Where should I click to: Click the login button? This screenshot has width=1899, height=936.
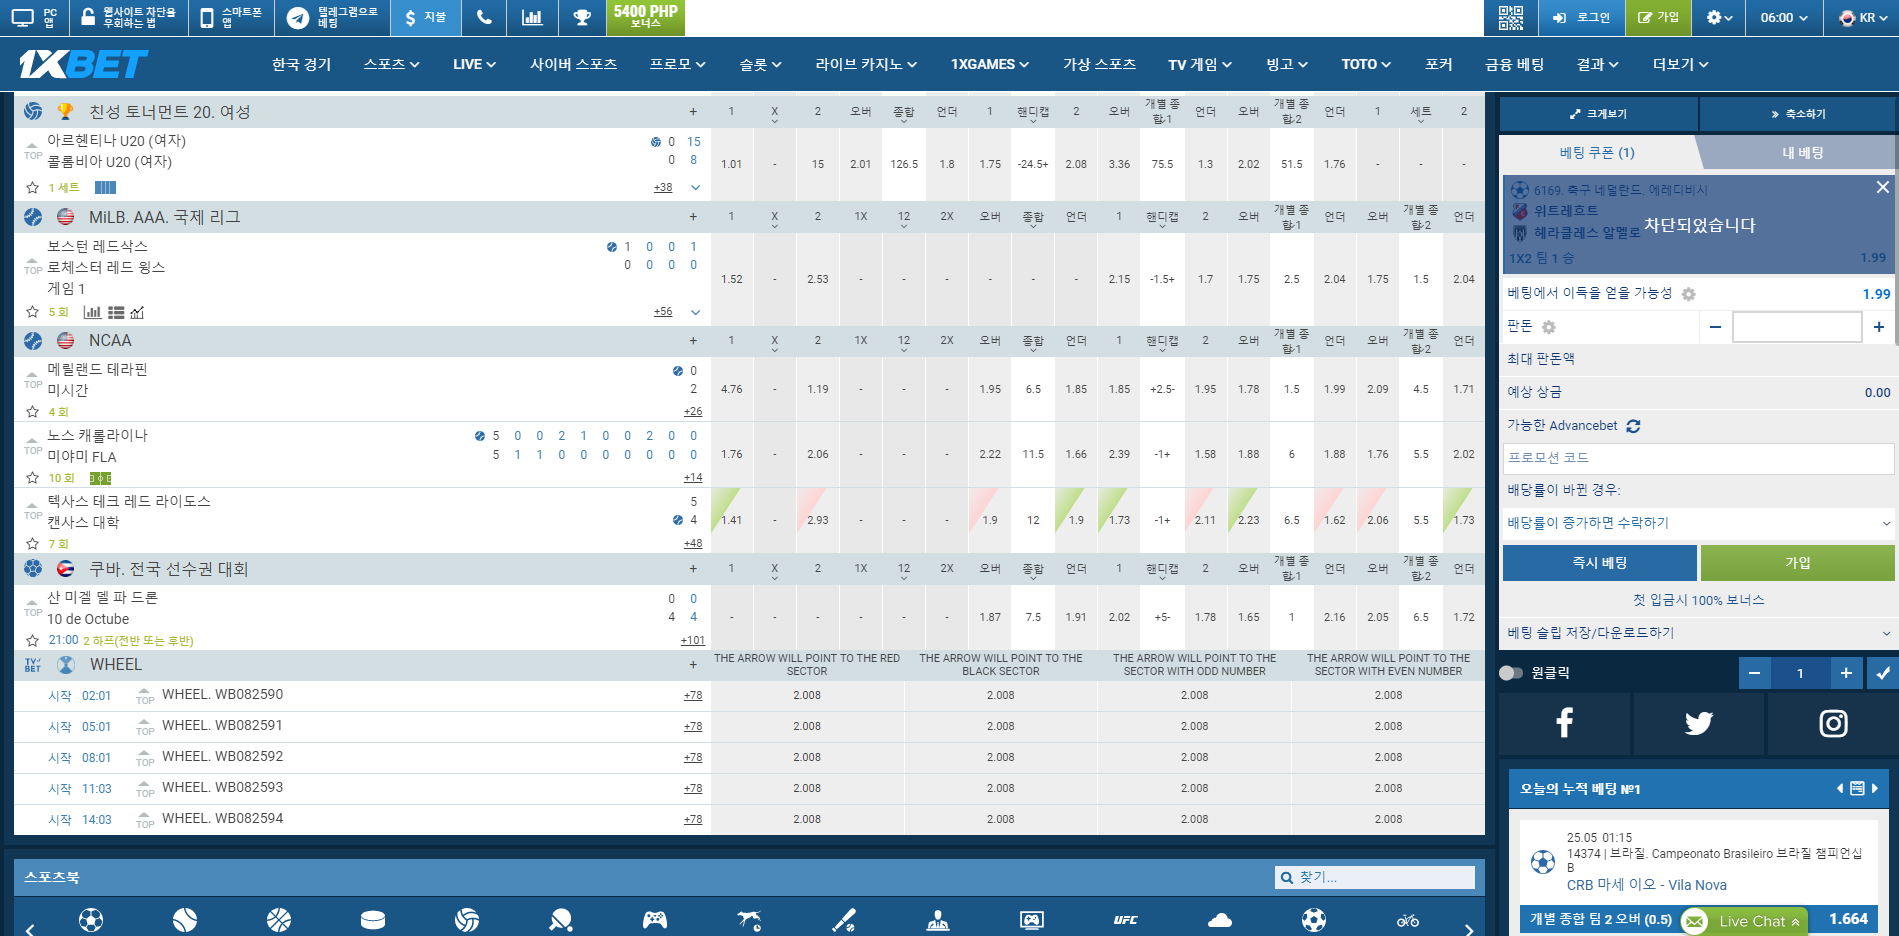1581,17
